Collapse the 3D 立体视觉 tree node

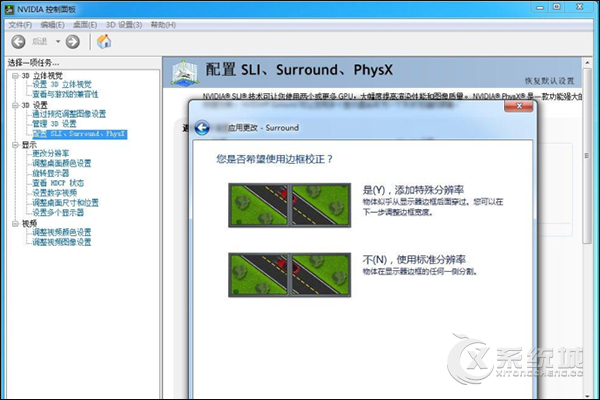(x=15, y=76)
